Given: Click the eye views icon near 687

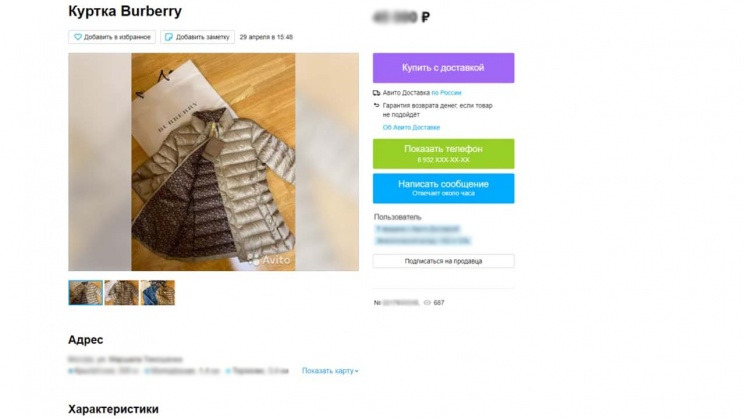Looking at the screenshot, I should [x=427, y=303].
